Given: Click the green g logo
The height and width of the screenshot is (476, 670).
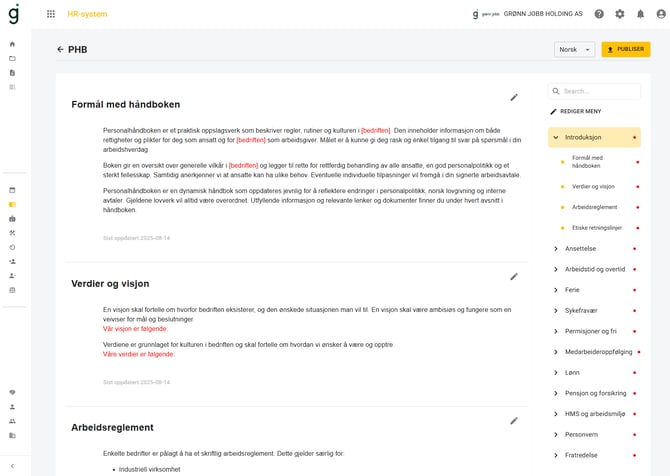Looking at the screenshot, I should coord(14,13).
